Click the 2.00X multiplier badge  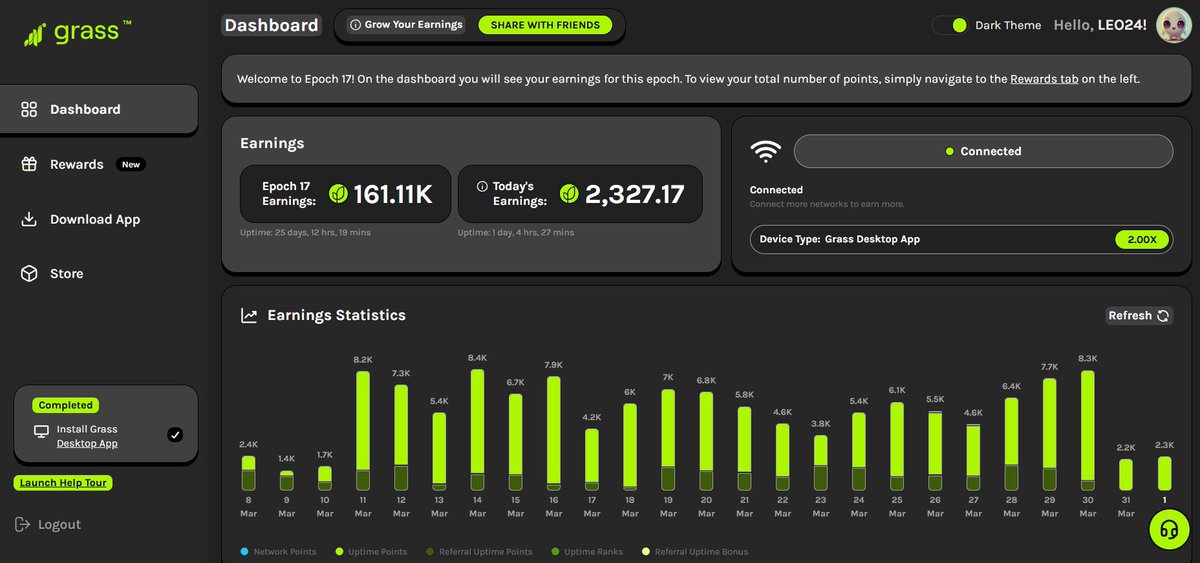(1142, 240)
